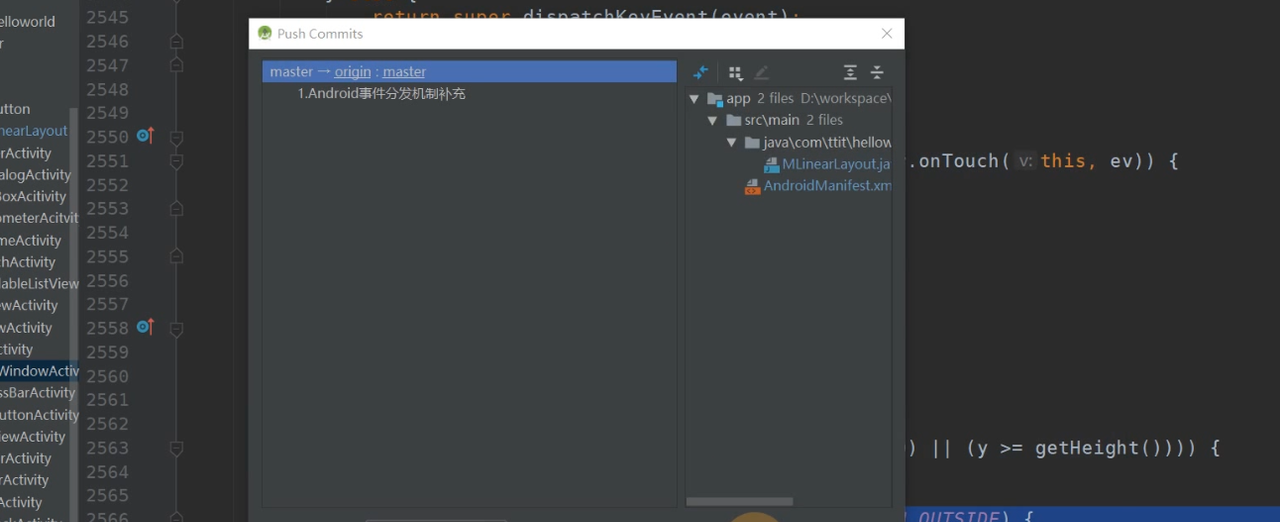This screenshot has height=522, width=1280.
Task: Select BoxAcitivity item in project sidebar
Action: [x=33, y=197]
